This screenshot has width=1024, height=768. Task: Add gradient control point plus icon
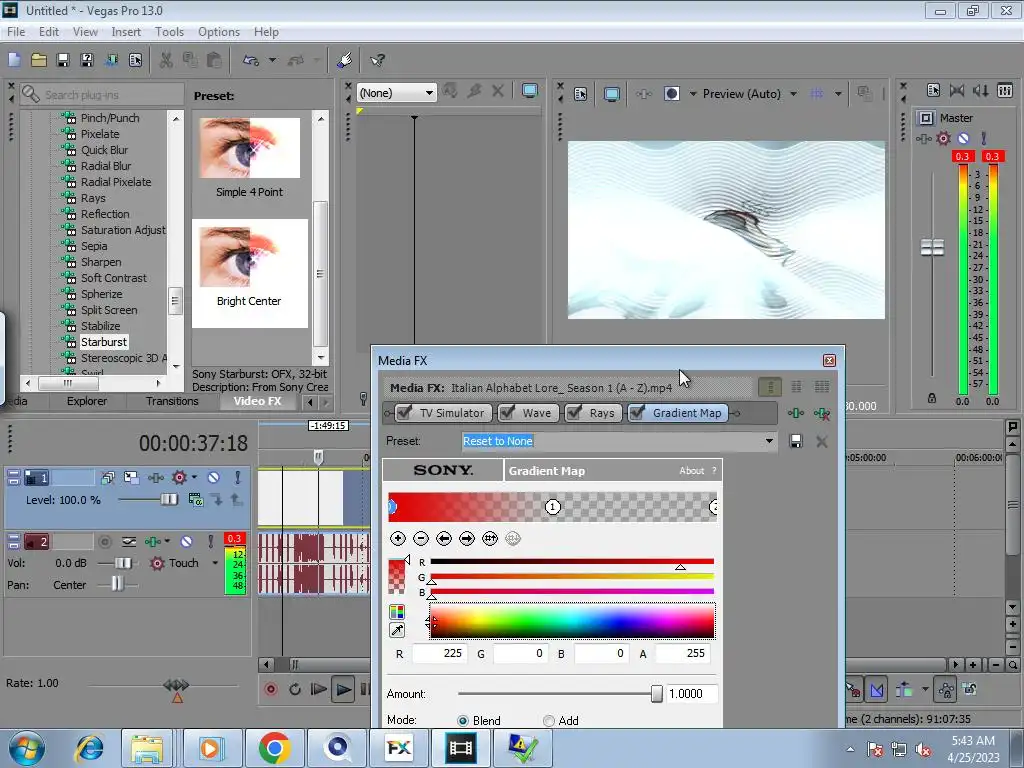pyautogui.click(x=398, y=538)
